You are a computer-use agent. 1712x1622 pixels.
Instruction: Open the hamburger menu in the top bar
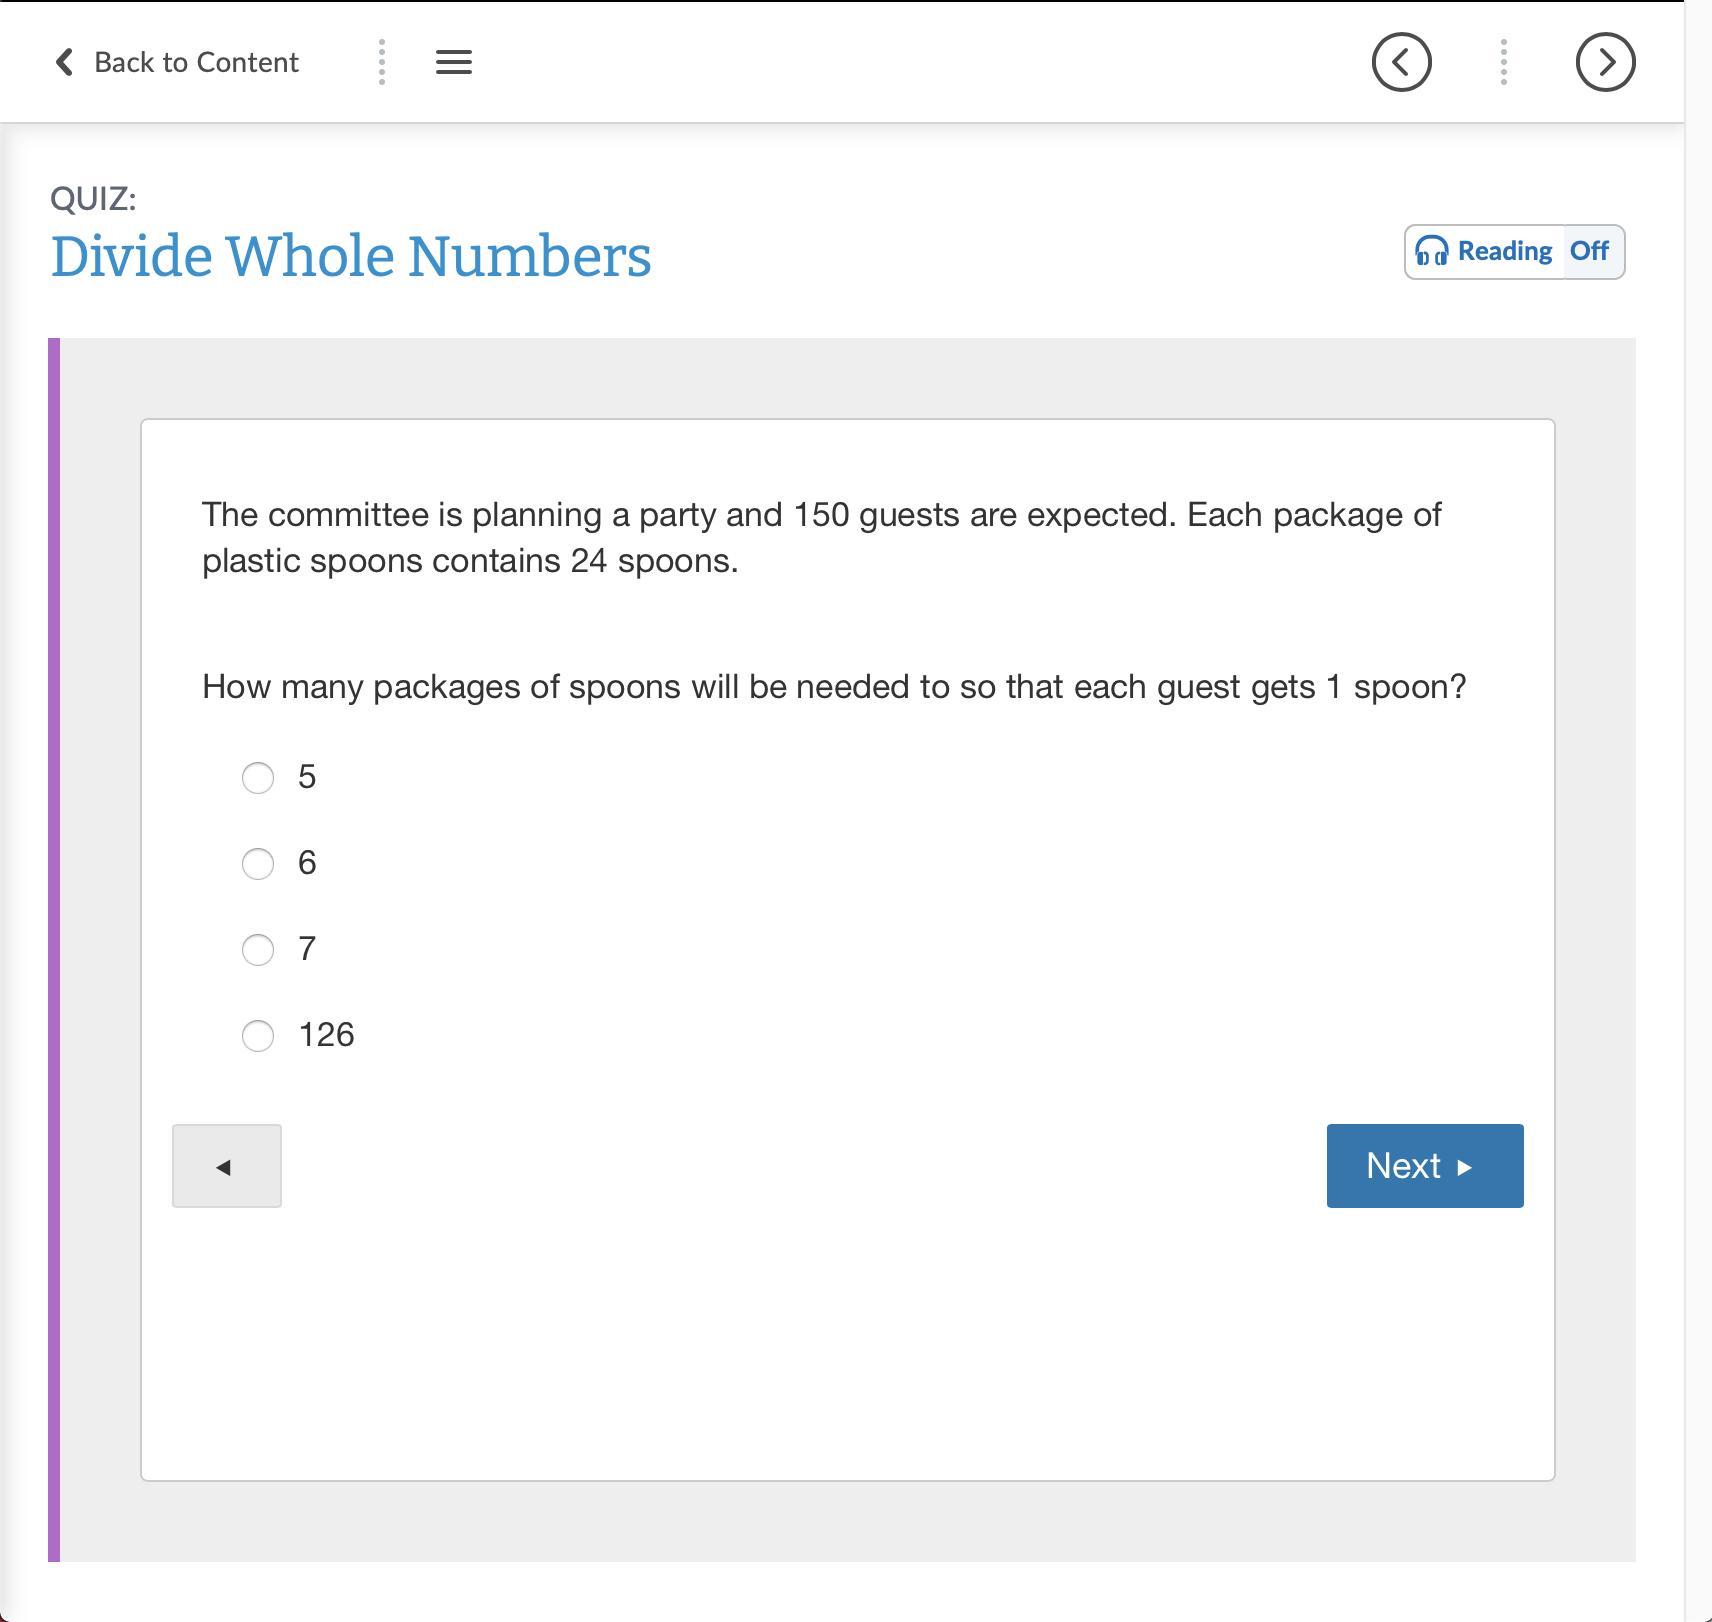point(454,62)
